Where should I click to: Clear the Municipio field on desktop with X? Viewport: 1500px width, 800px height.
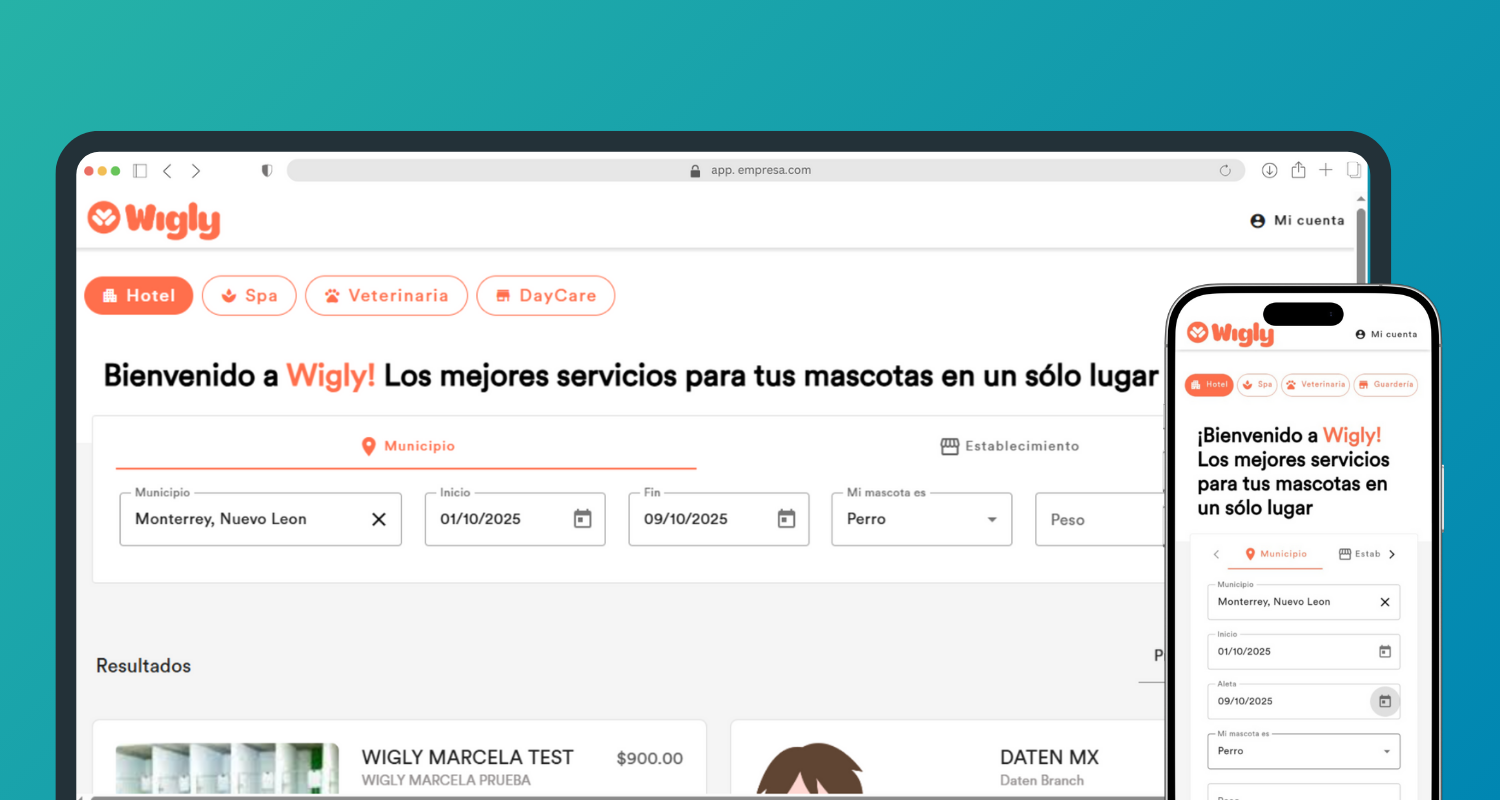tap(379, 519)
